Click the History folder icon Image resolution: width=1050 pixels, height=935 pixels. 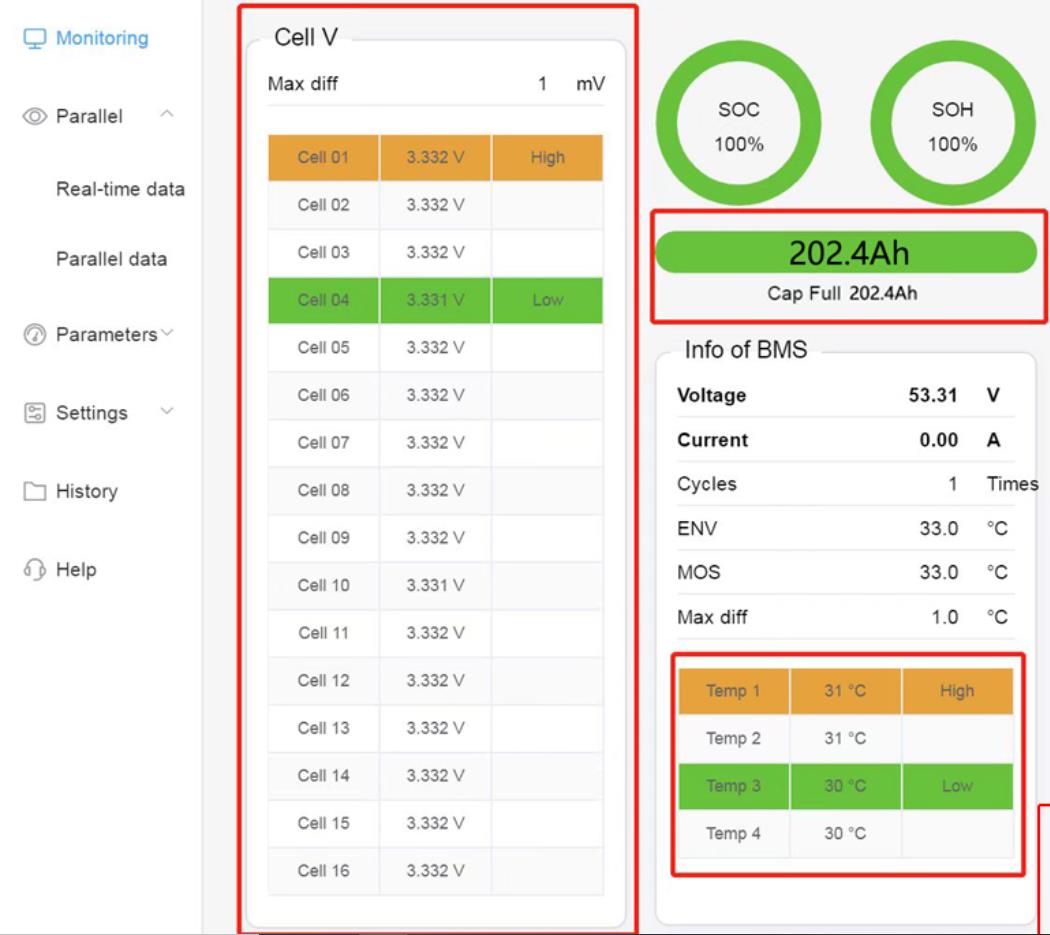tap(35, 492)
